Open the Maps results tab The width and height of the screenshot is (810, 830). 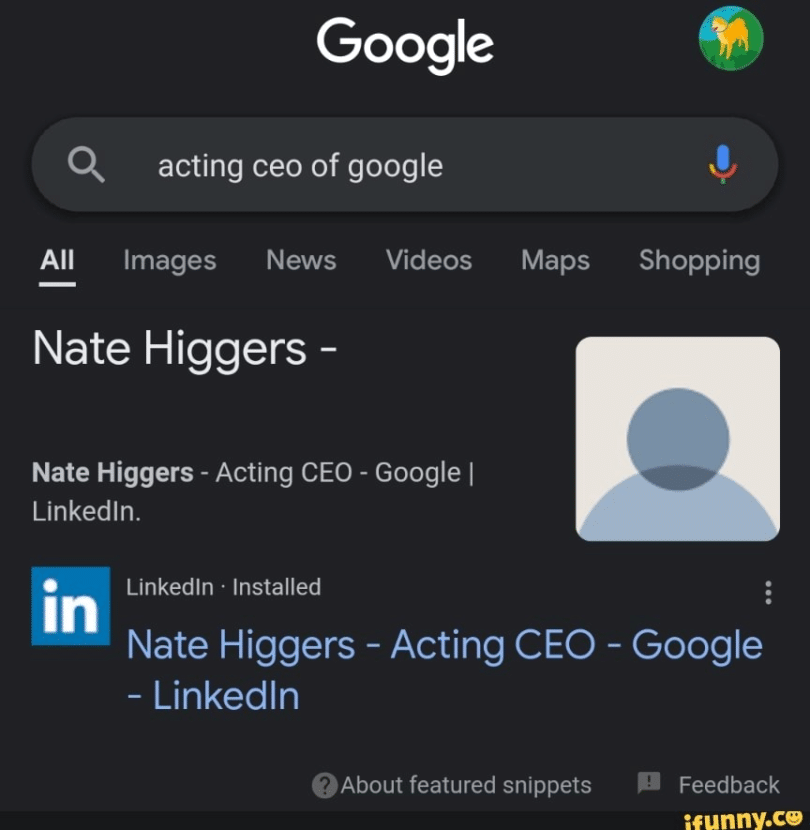click(x=554, y=261)
